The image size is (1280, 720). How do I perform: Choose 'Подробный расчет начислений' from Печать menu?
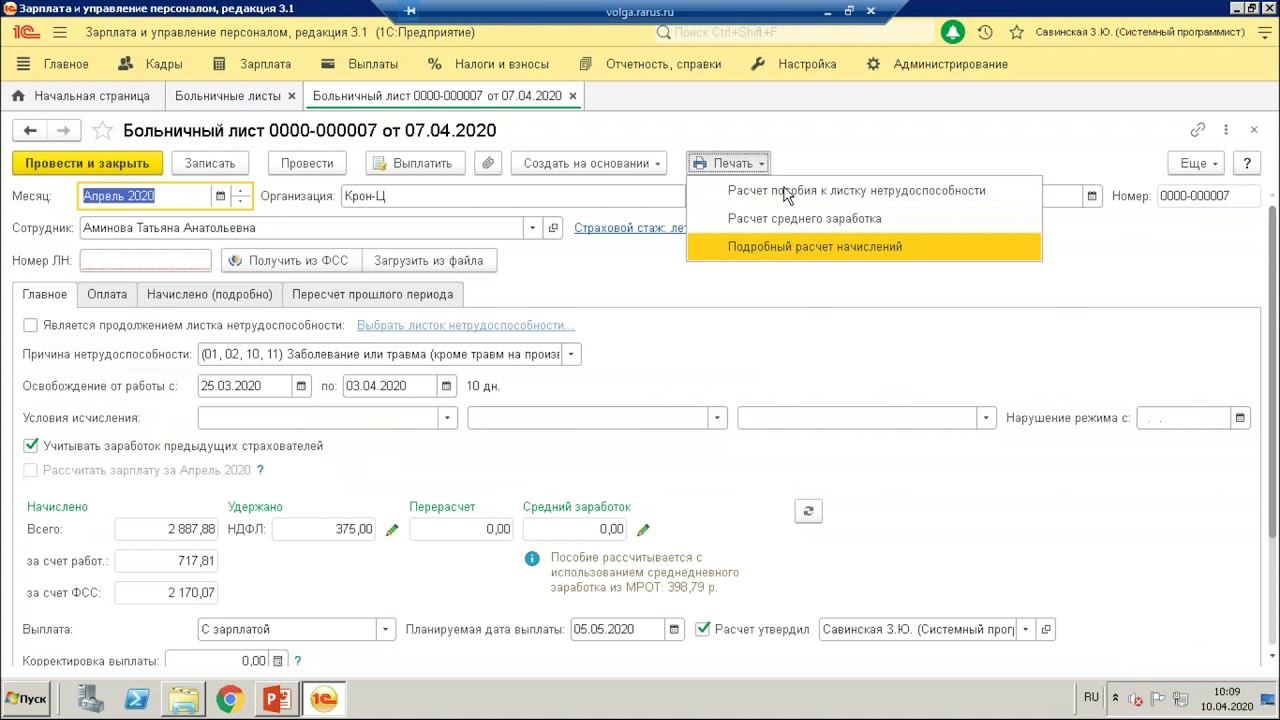[864, 246]
